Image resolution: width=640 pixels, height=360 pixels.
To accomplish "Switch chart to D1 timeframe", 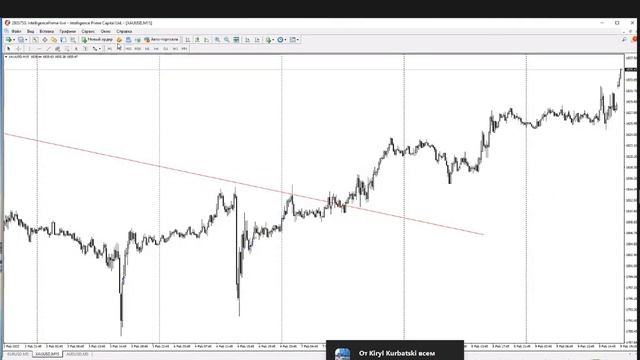I will click(165, 49).
